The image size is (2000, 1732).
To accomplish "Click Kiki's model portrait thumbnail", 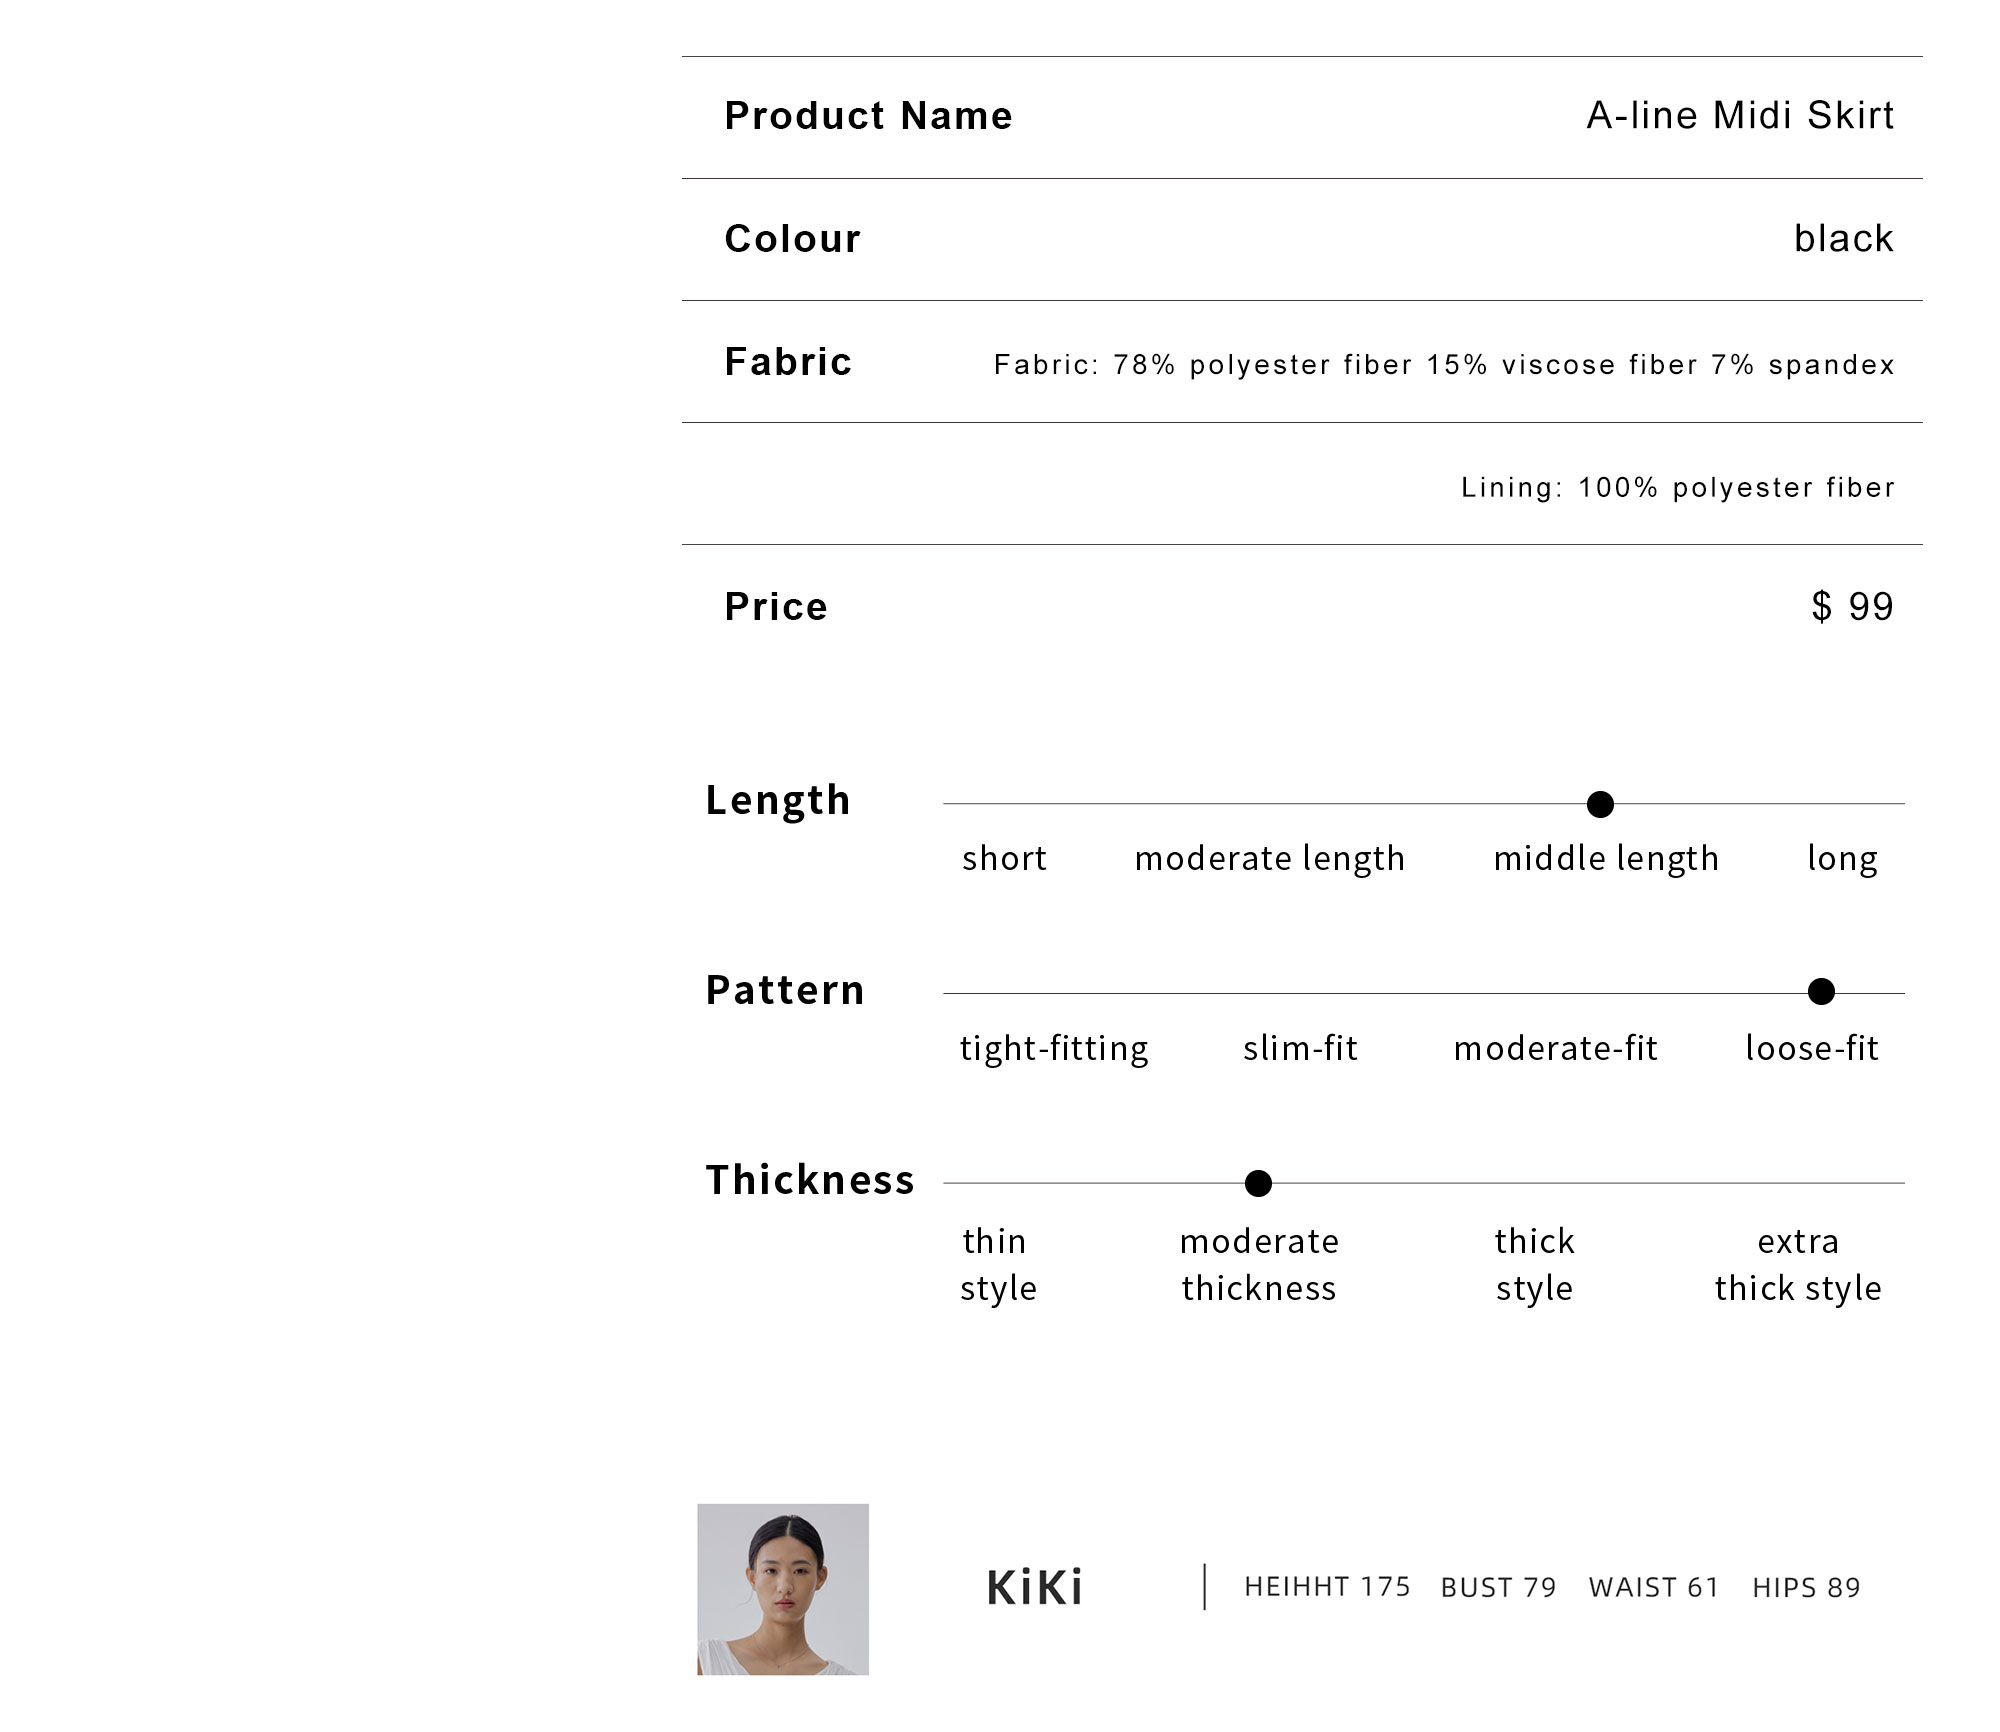I will click(x=783, y=1589).
